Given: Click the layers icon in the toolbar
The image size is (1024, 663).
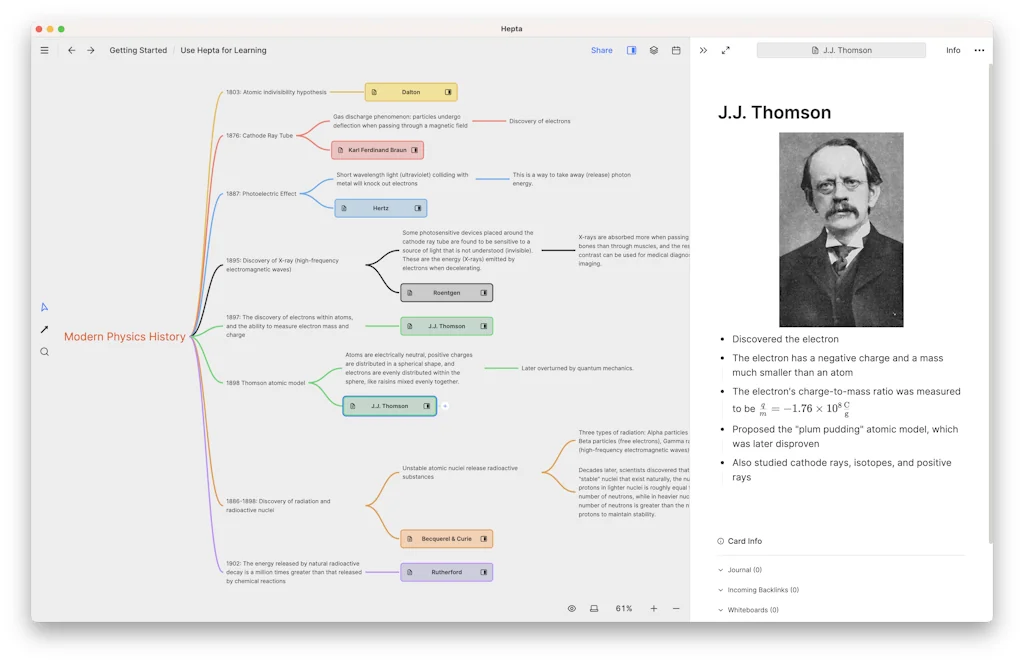Looking at the screenshot, I should [654, 49].
